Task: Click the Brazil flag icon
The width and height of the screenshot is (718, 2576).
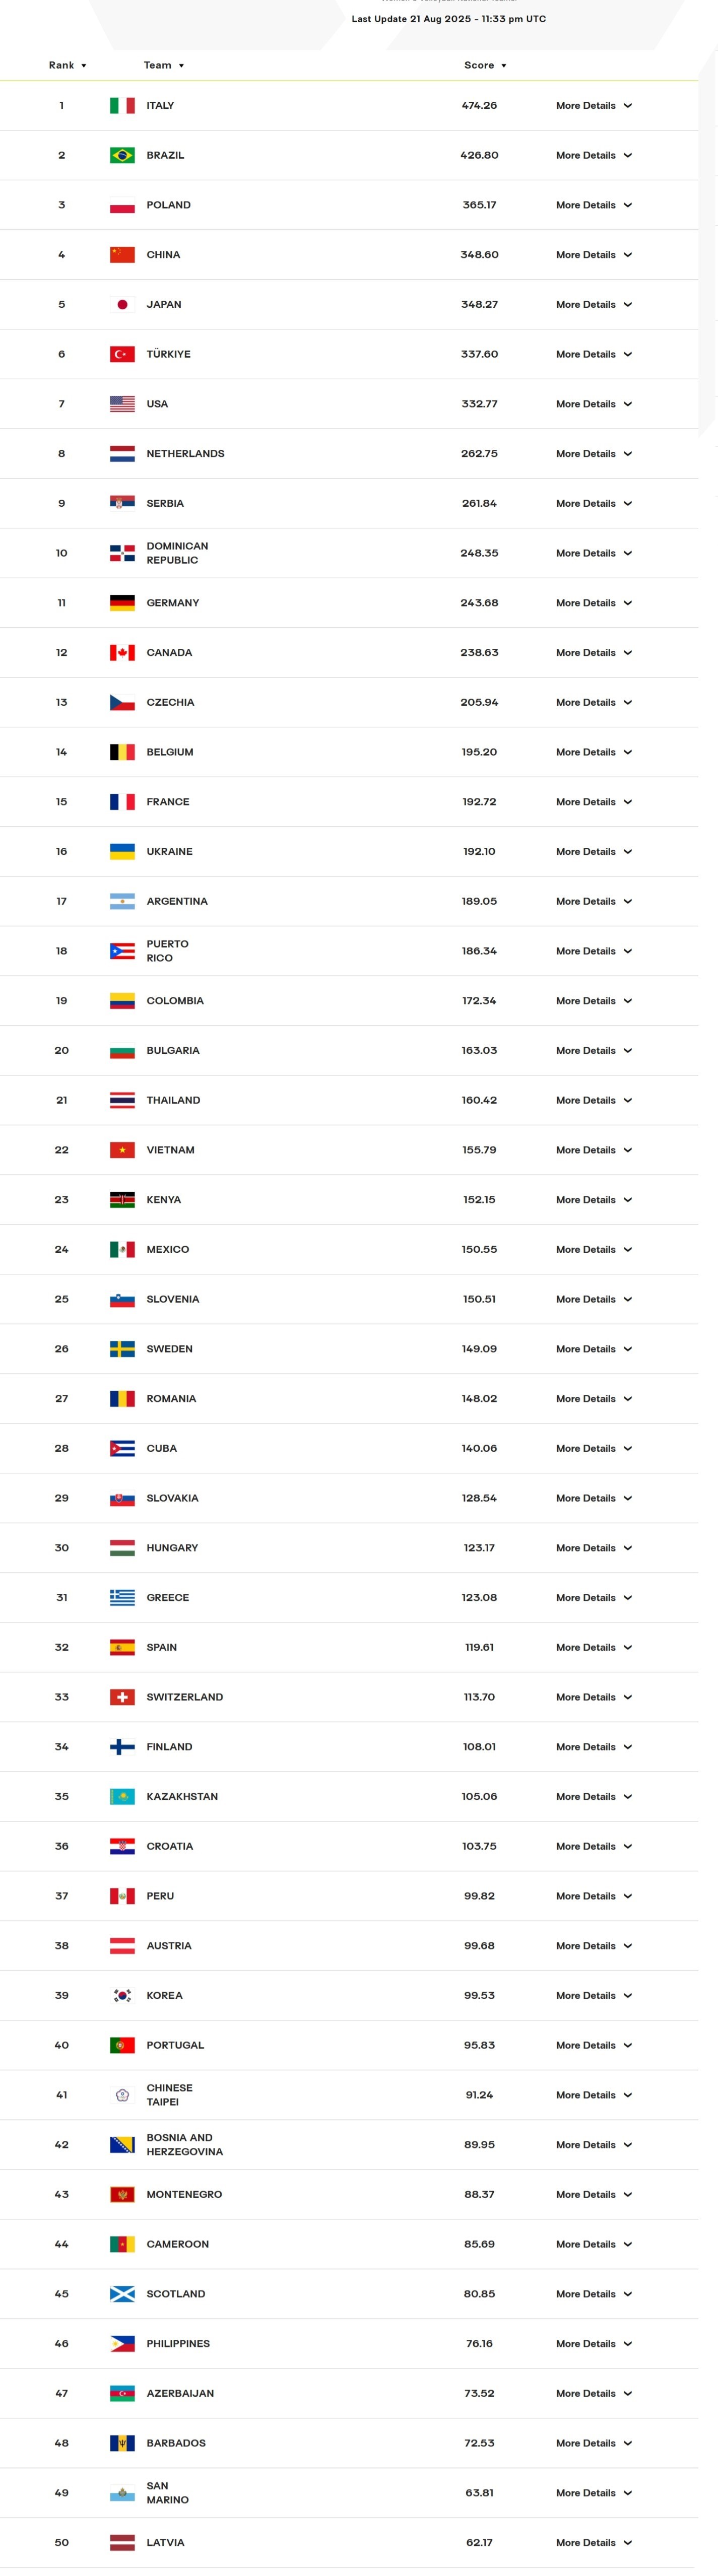Action: (x=122, y=155)
